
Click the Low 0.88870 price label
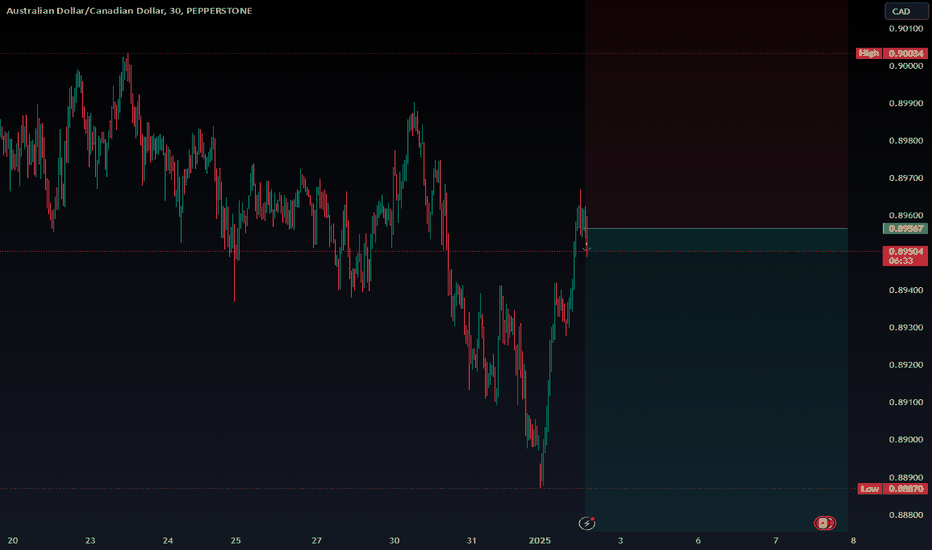point(893,489)
